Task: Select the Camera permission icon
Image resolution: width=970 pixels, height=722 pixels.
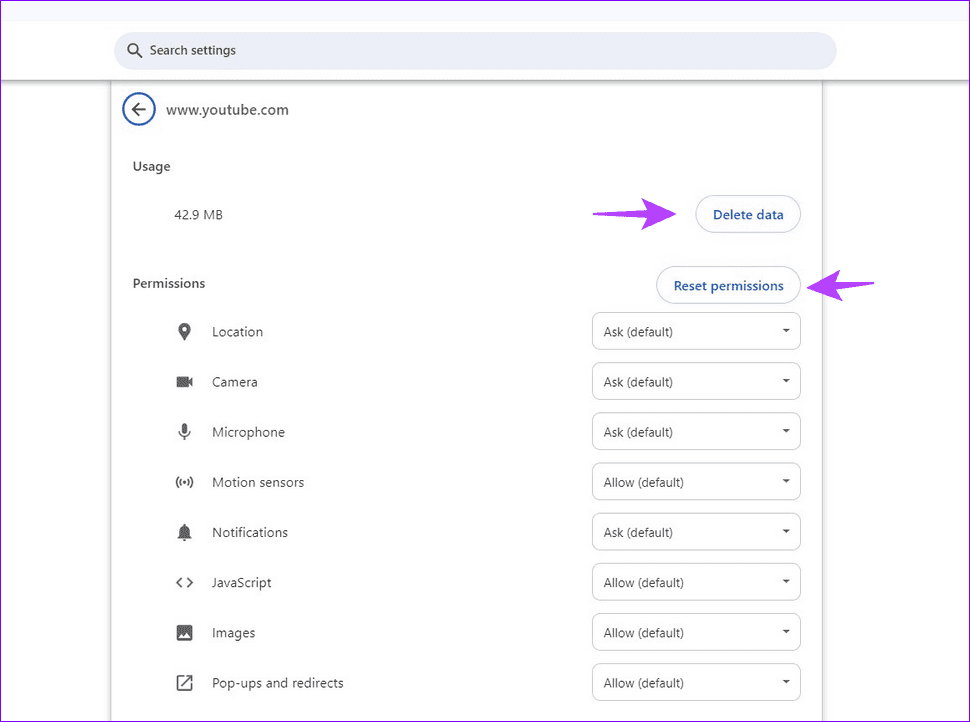Action: pos(185,381)
